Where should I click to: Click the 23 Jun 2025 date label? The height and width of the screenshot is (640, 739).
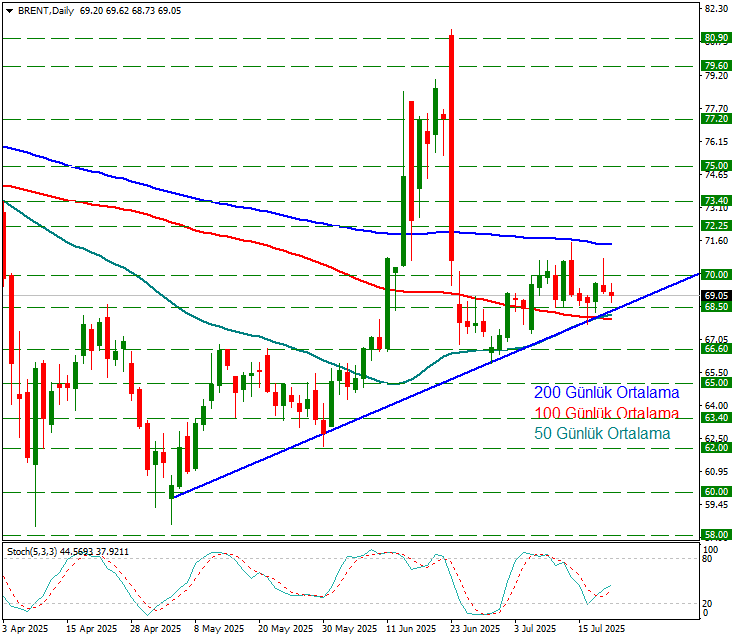pos(475,629)
